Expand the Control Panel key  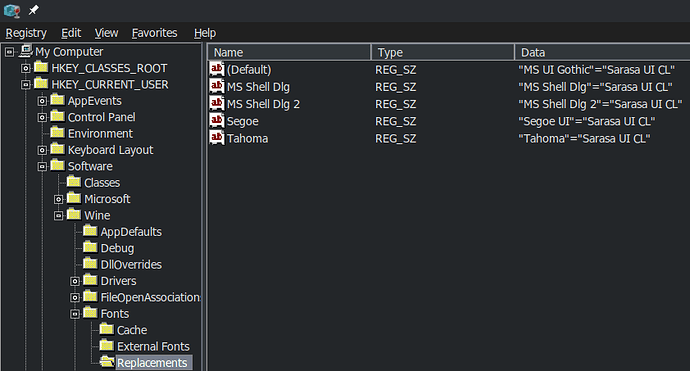coord(42,118)
